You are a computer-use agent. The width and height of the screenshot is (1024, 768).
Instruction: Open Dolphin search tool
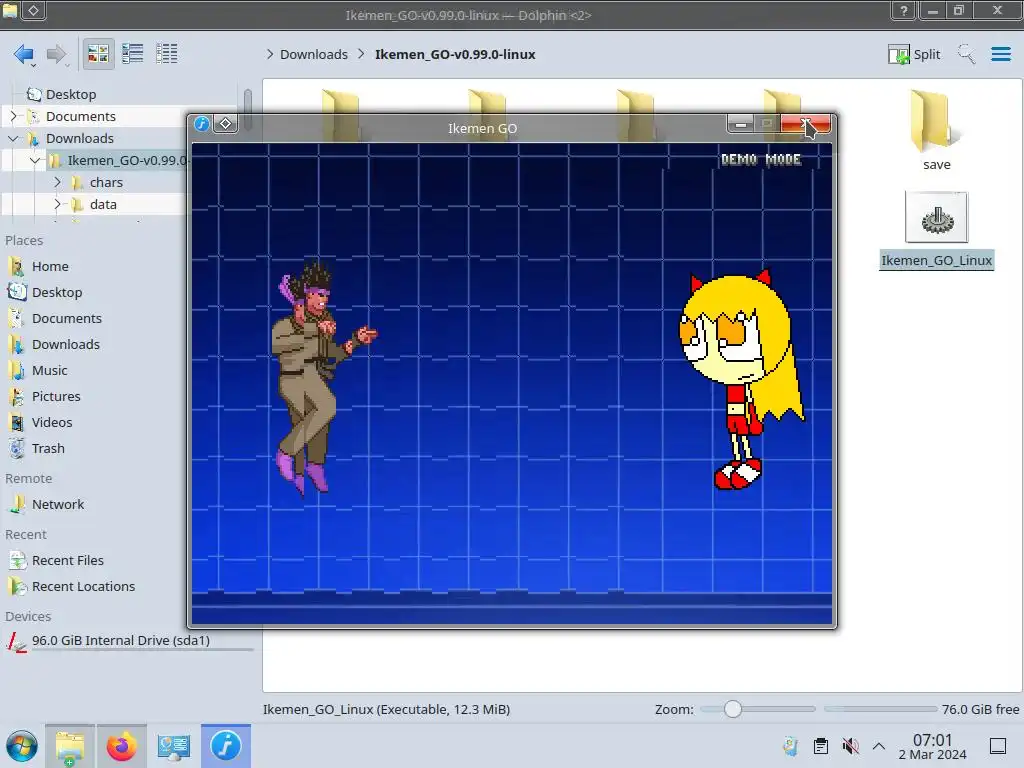click(x=966, y=54)
